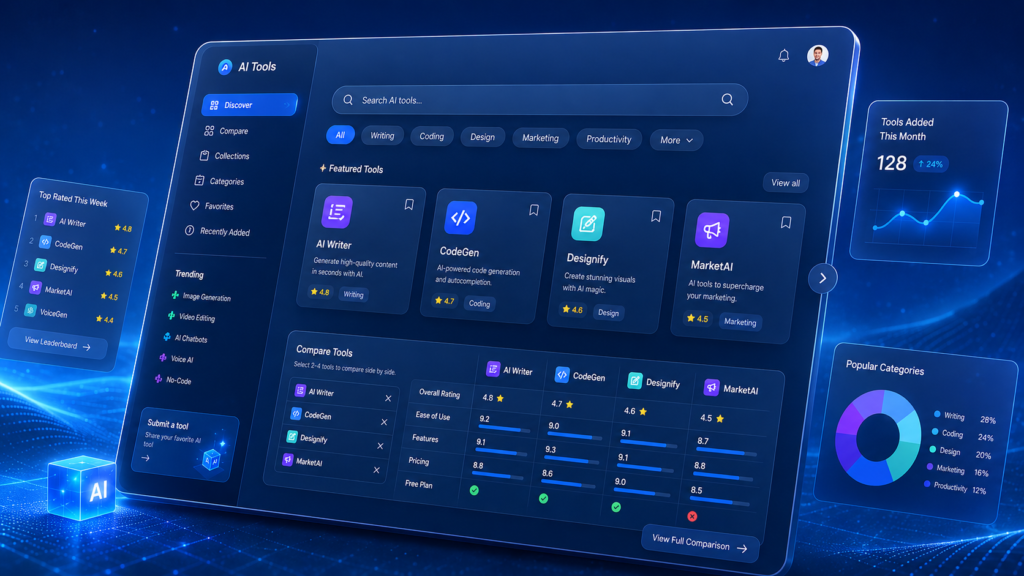Select Discover in the sidebar
This screenshot has width=1024, height=576.
click(x=249, y=104)
